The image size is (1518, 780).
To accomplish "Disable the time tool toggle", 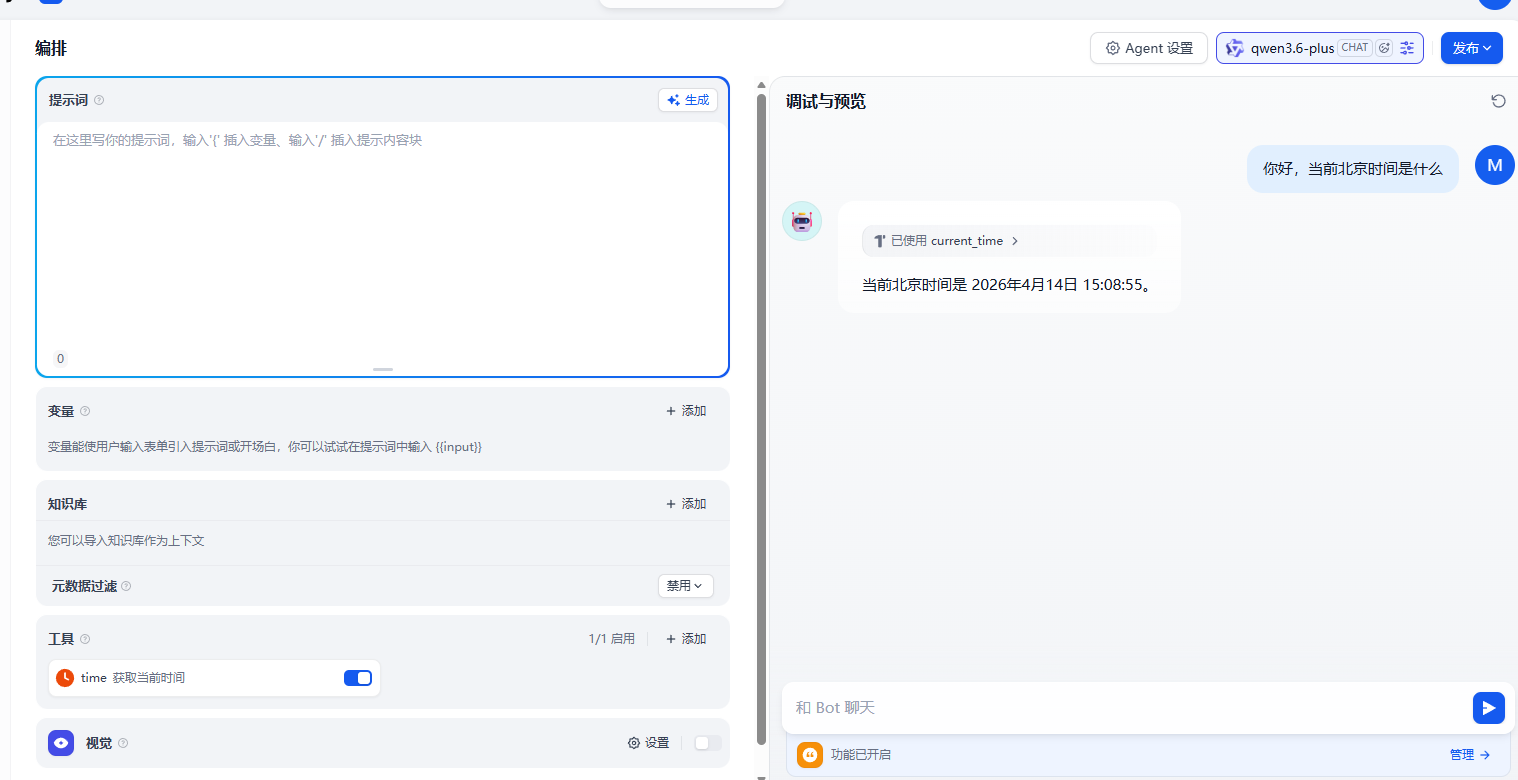I will coord(357,678).
